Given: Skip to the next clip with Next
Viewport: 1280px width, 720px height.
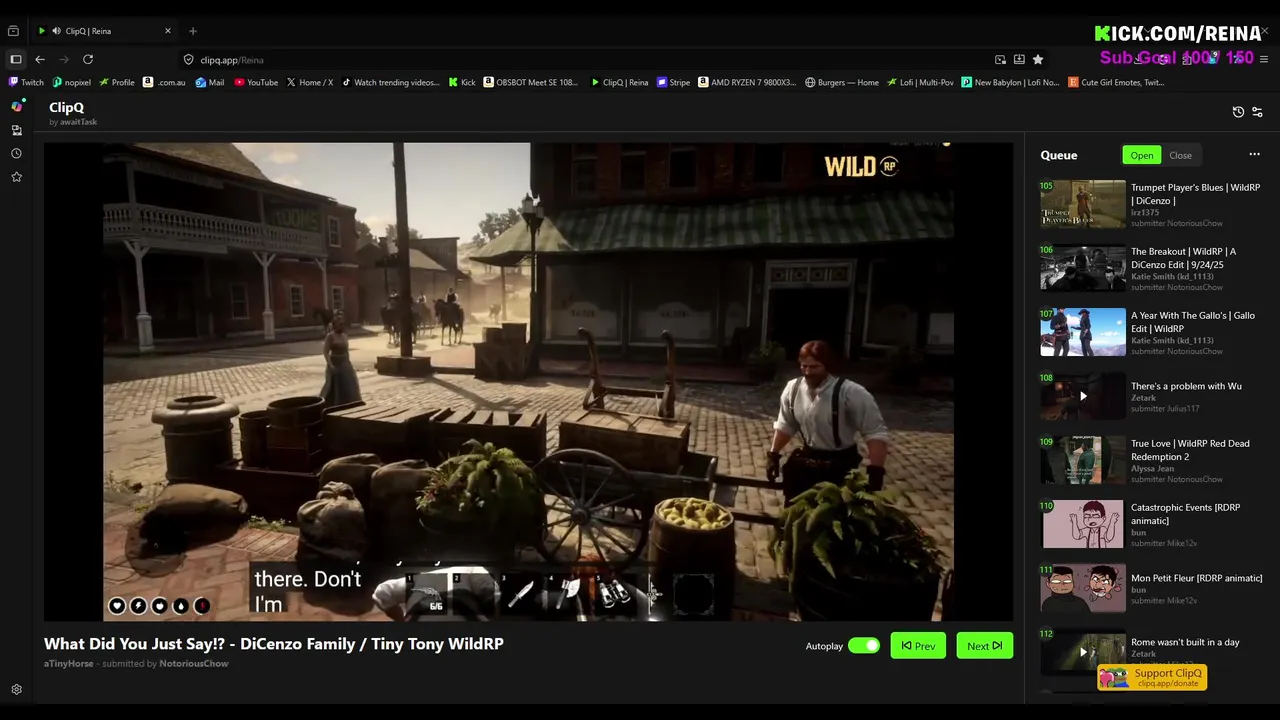Looking at the screenshot, I should tap(984, 646).
